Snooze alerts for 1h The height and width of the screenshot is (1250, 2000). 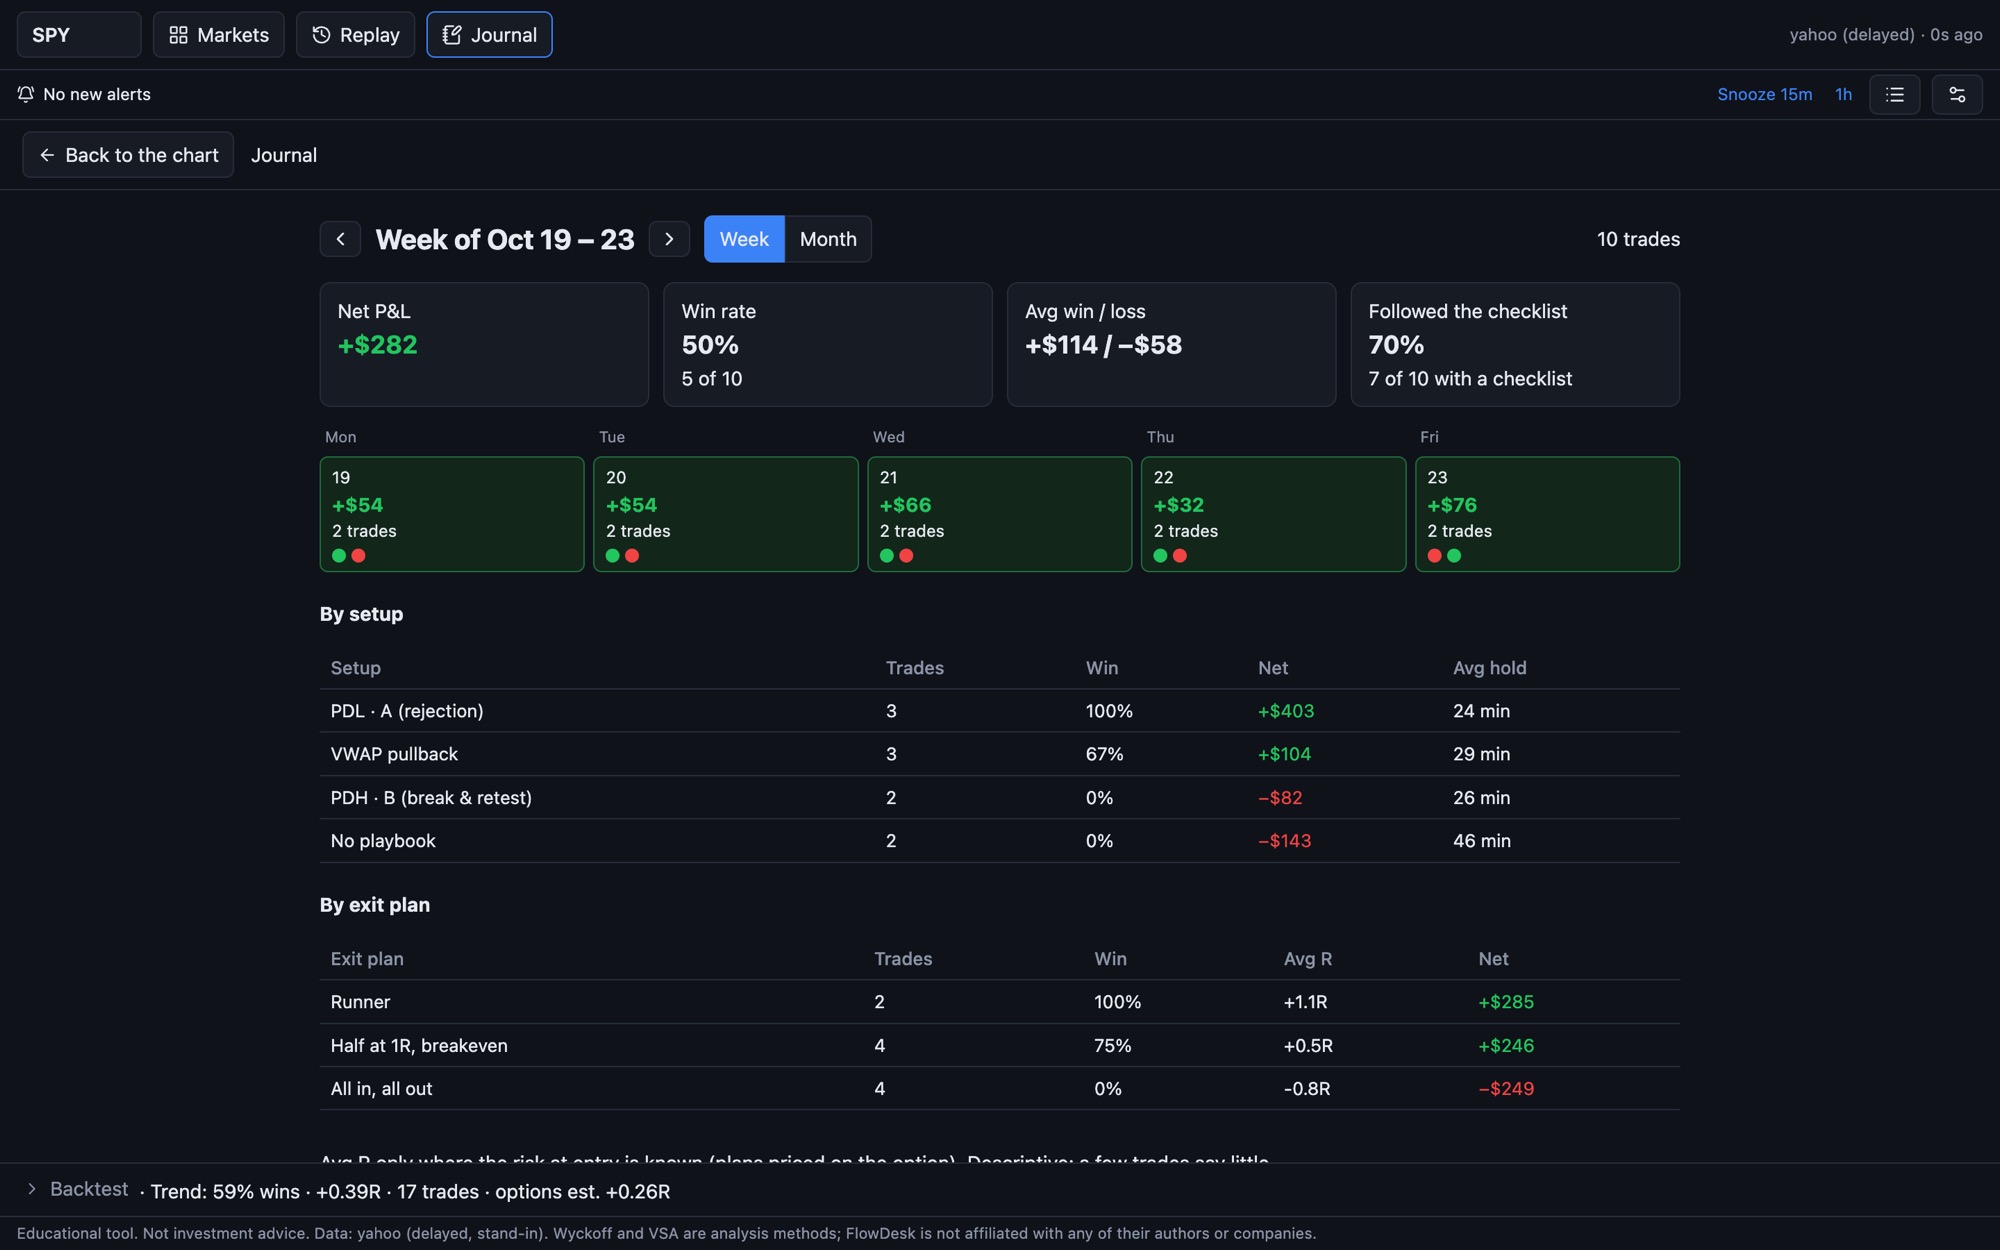tap(1843, 94)
